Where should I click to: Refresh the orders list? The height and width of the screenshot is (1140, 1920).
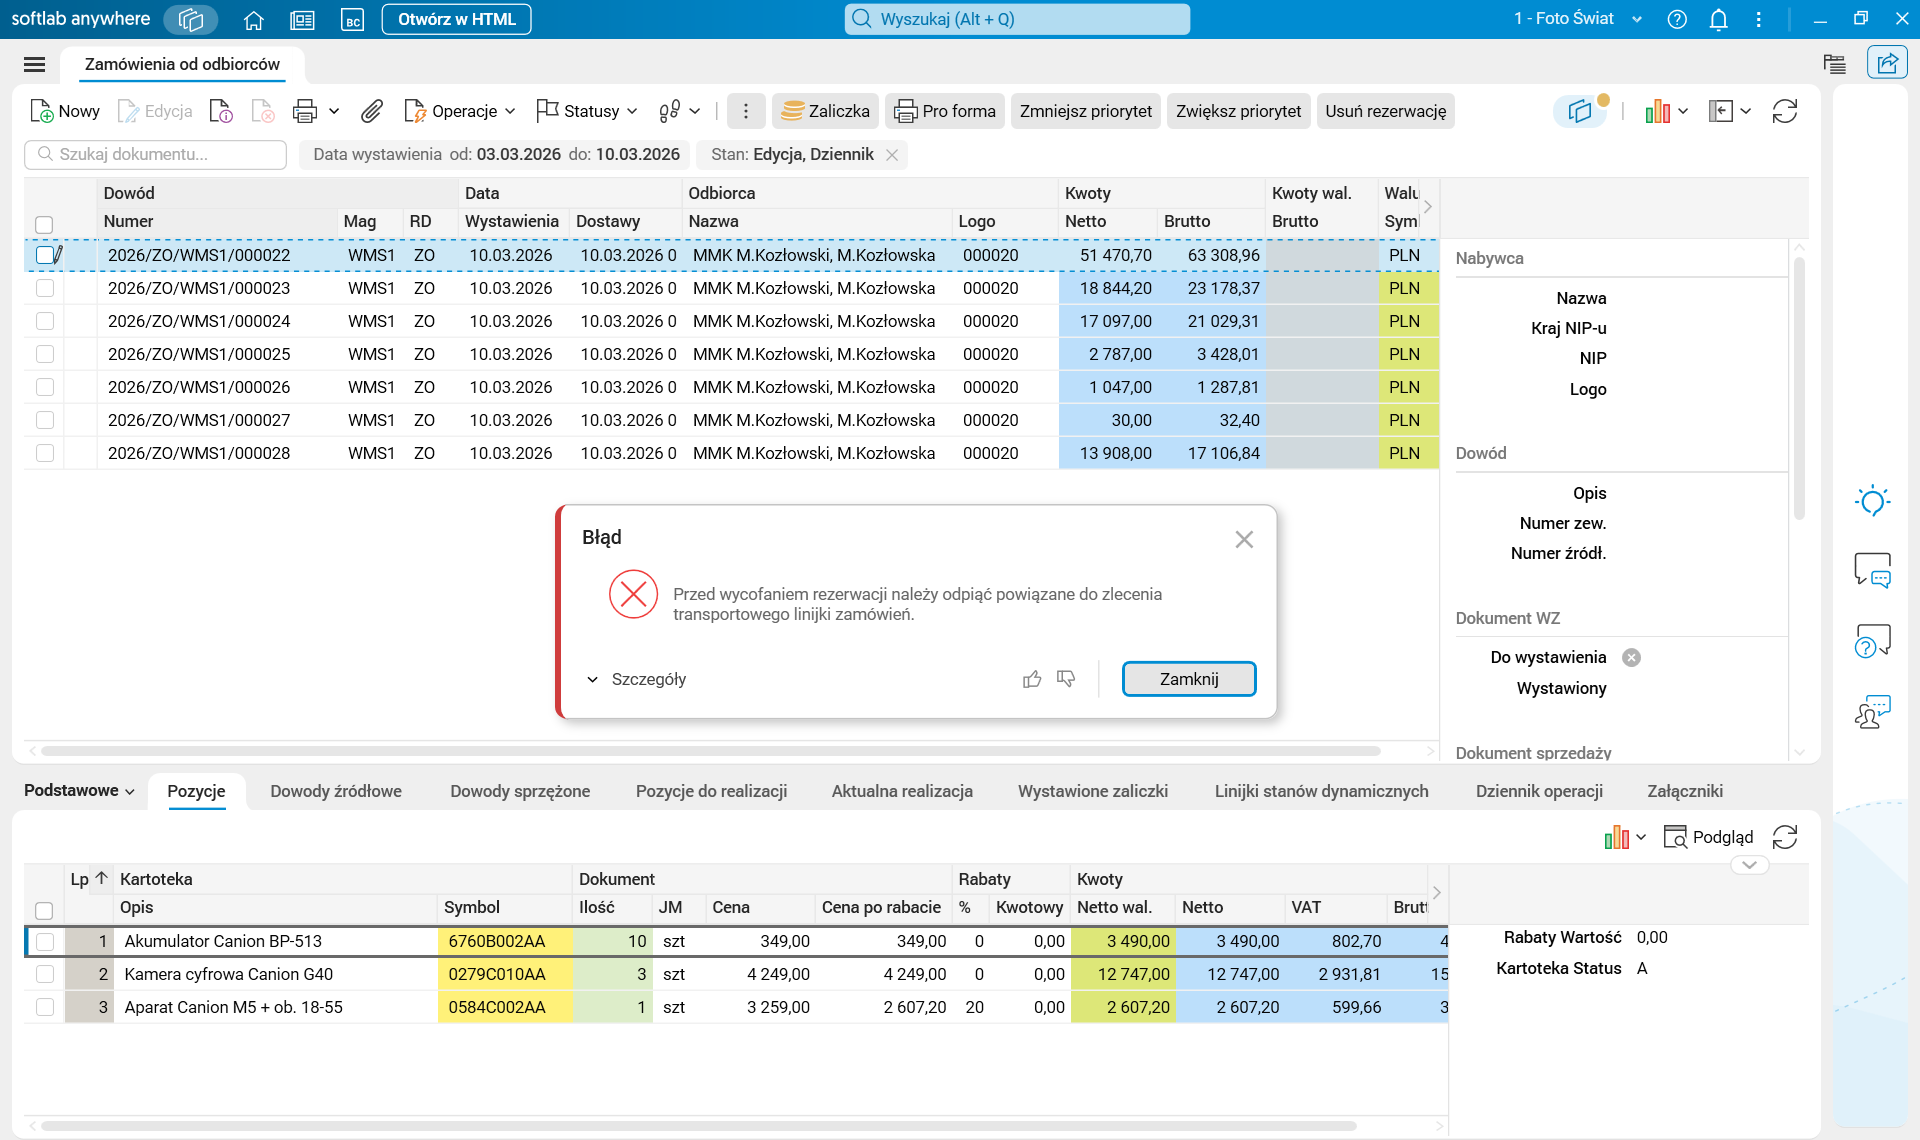(x=1785, y=111)
